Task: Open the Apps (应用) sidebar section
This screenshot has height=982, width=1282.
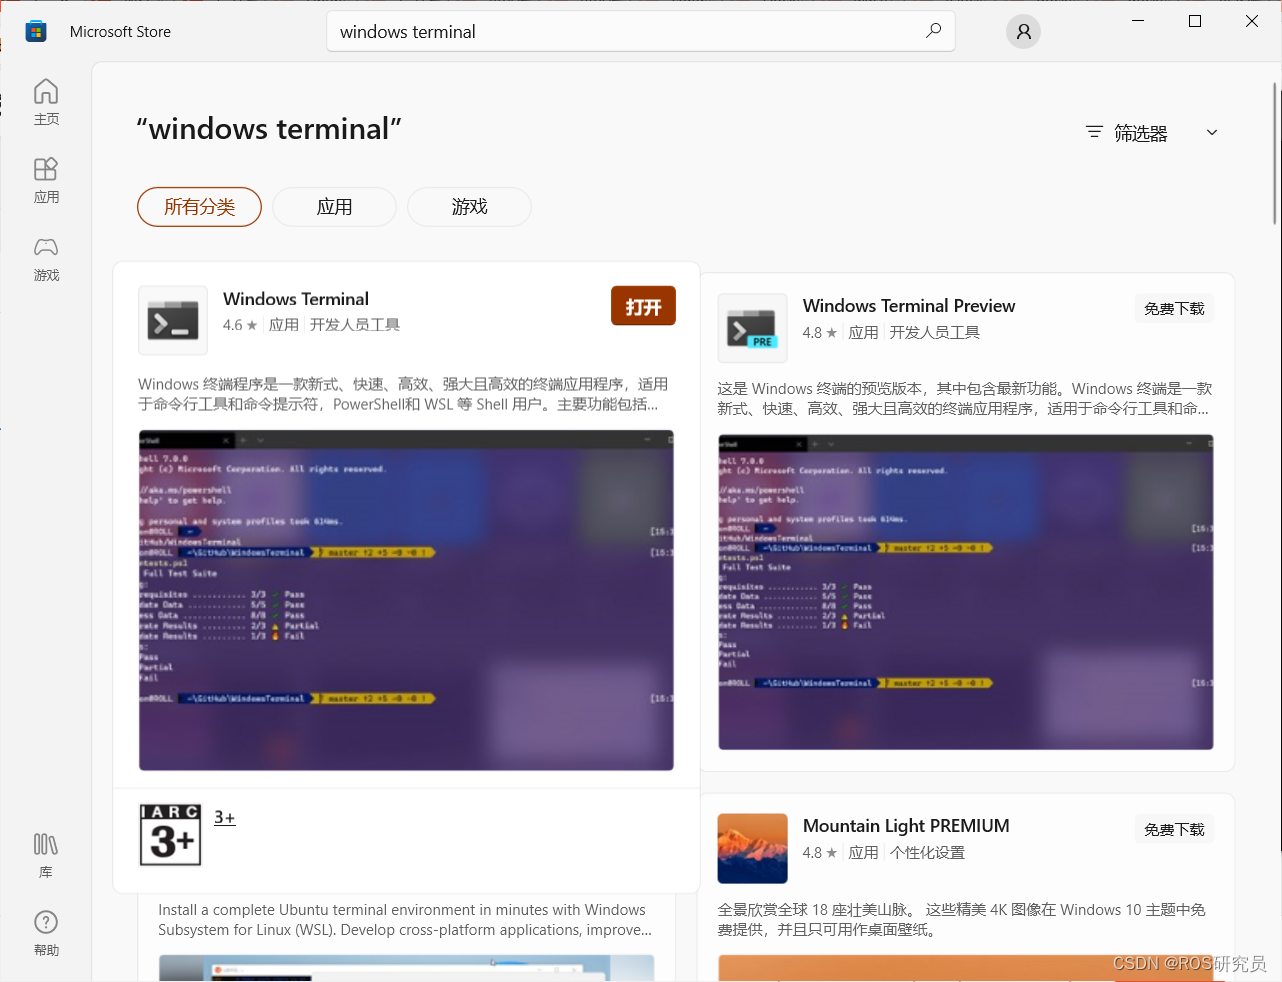Action: pyautogui.click(x=46, y=180)
